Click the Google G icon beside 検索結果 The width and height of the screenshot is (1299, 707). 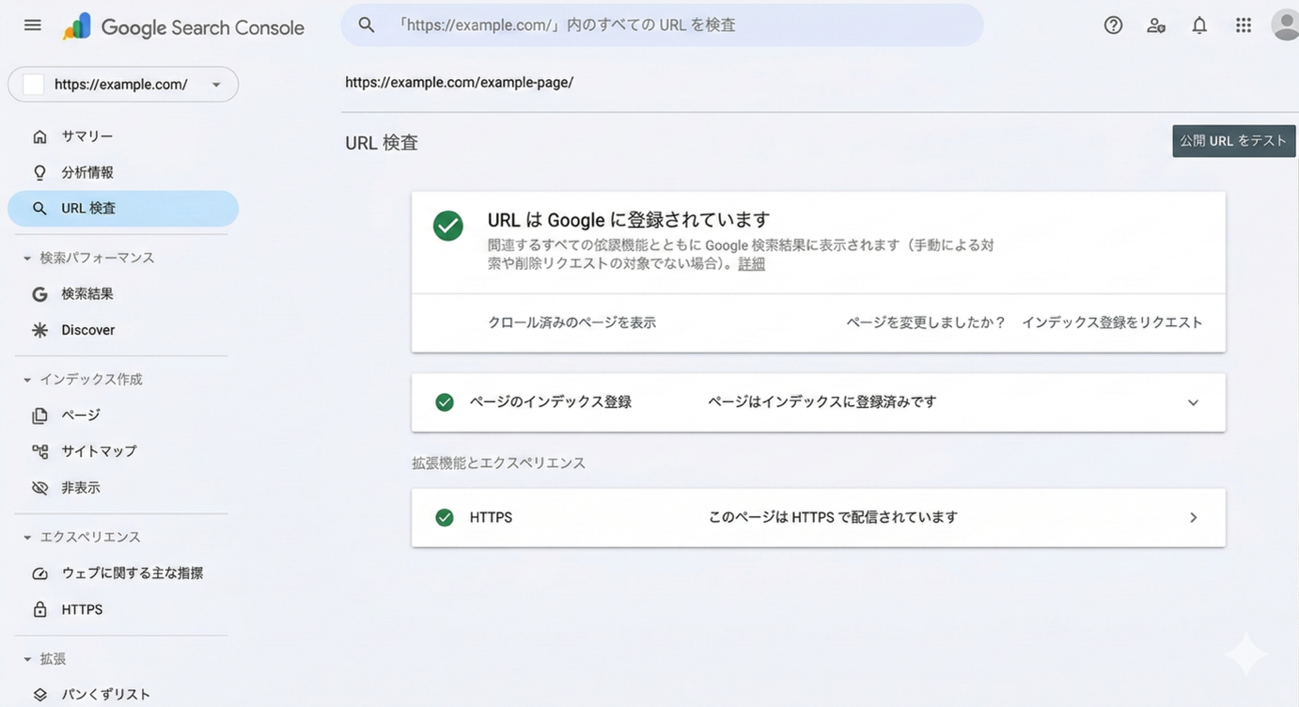click(x=40, y=294)
